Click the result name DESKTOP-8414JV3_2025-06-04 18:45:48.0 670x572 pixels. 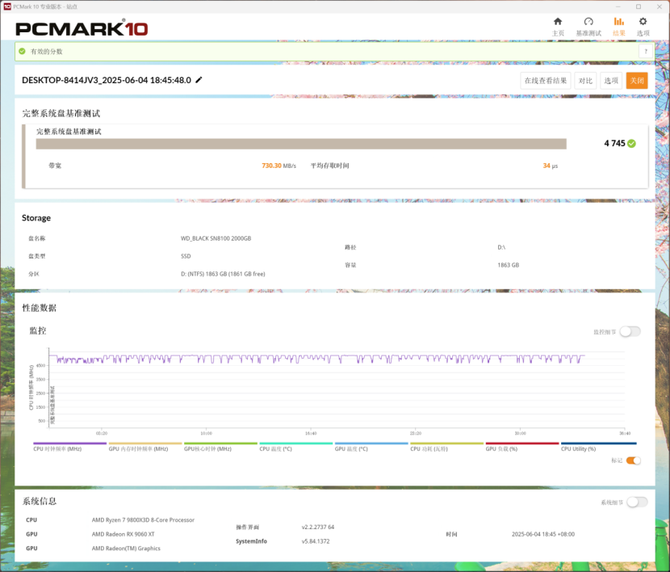106,80
